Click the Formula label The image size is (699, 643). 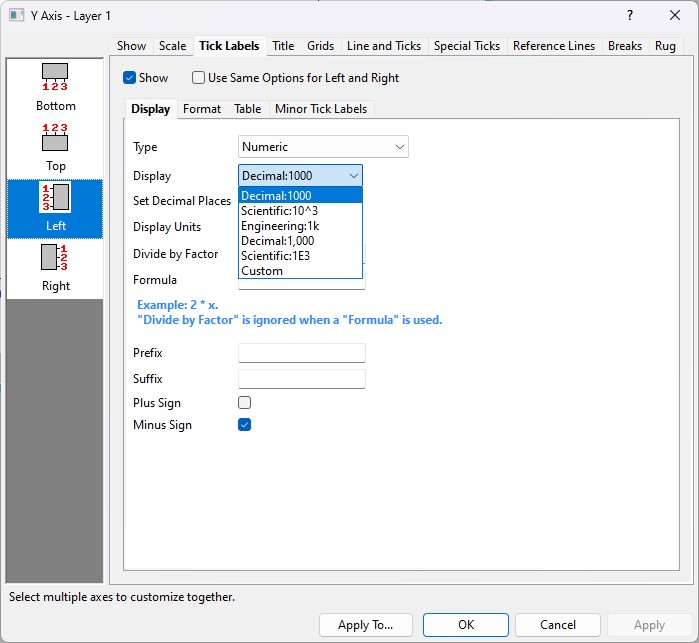click(155, 280)
